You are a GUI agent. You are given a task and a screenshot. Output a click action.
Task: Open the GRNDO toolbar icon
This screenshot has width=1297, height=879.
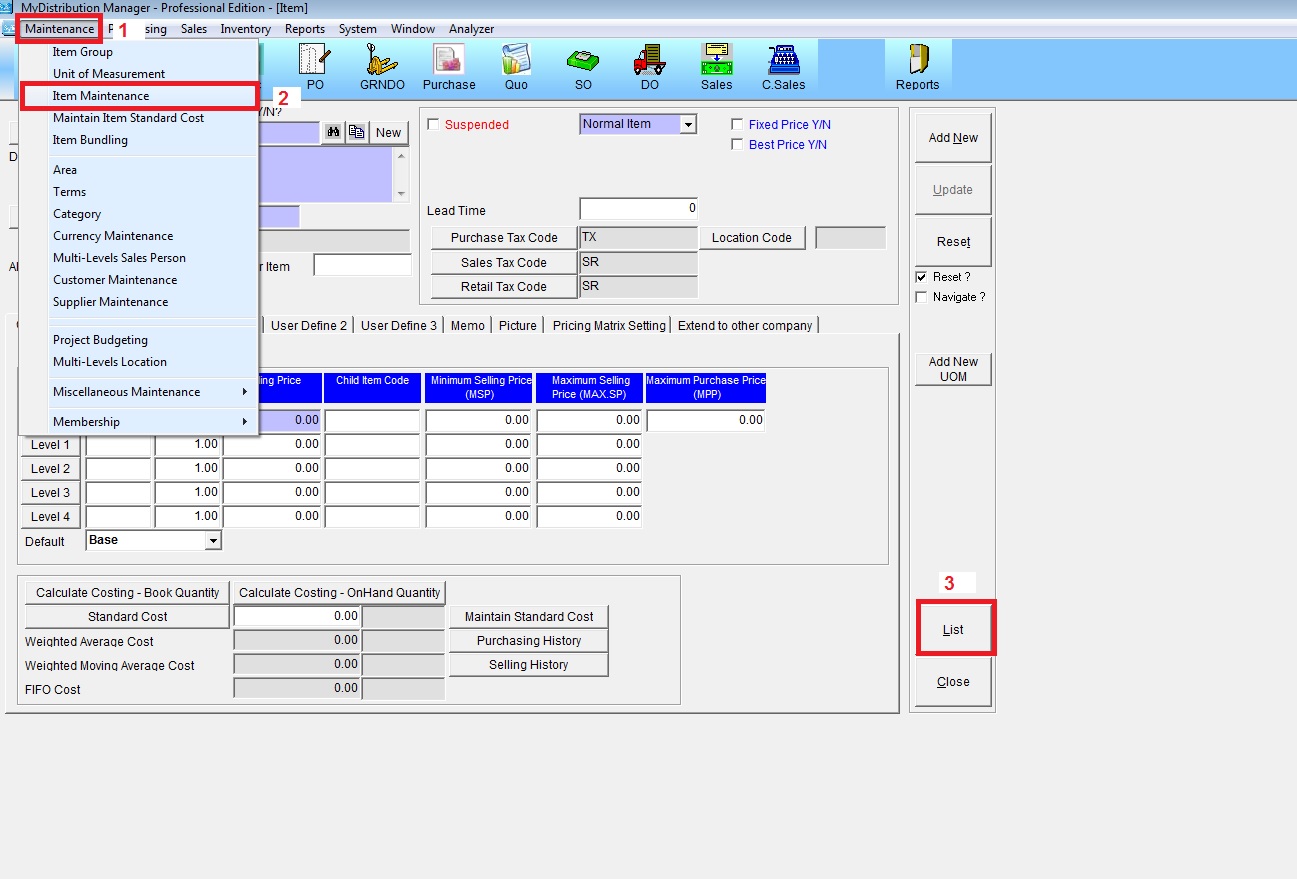[x=382, y=66]
